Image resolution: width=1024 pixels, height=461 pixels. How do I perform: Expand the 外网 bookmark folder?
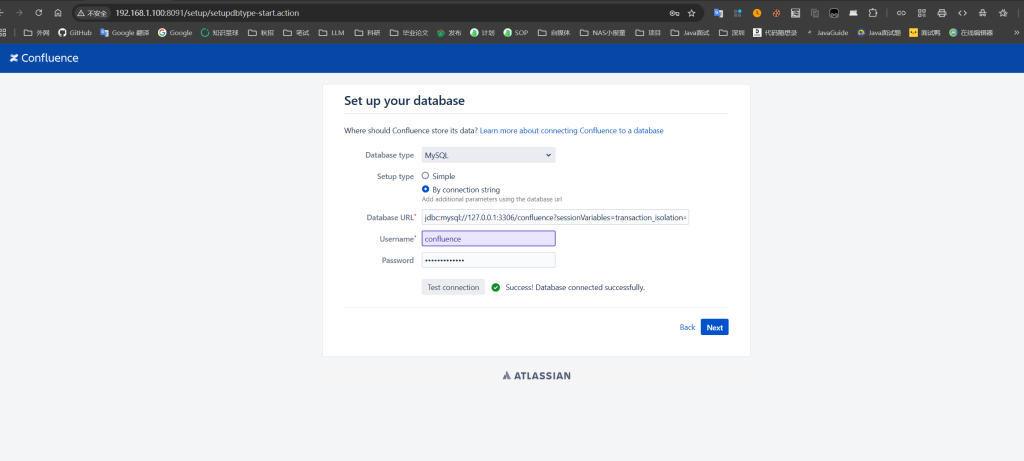[36, 32]
